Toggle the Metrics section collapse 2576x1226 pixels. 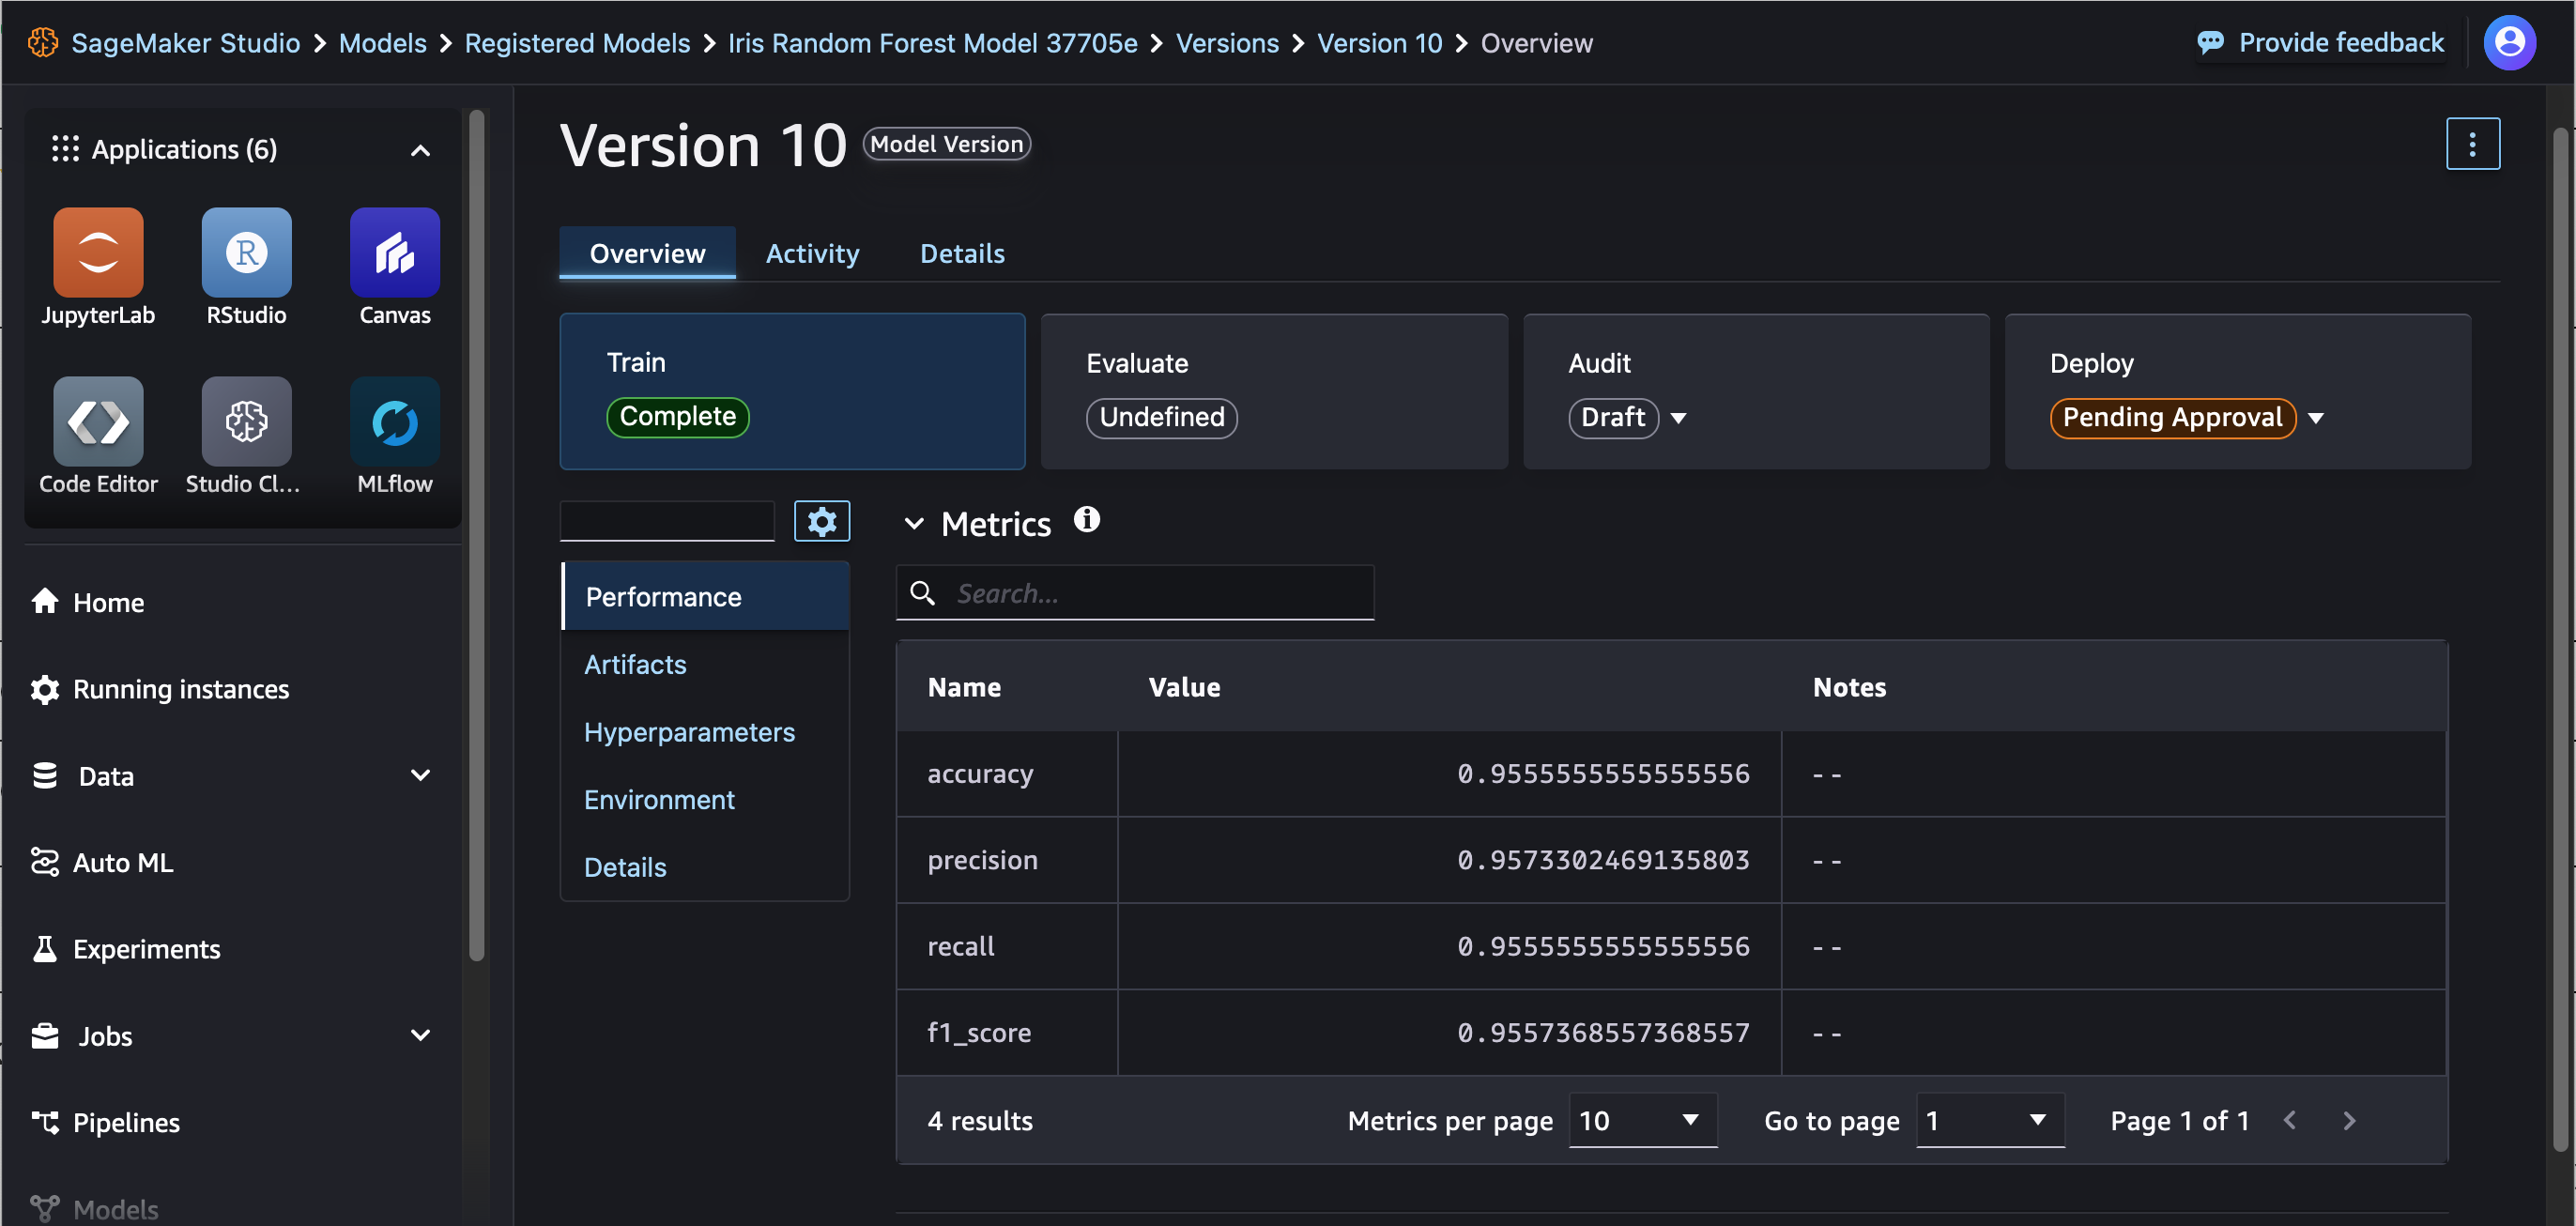point(915,523)
